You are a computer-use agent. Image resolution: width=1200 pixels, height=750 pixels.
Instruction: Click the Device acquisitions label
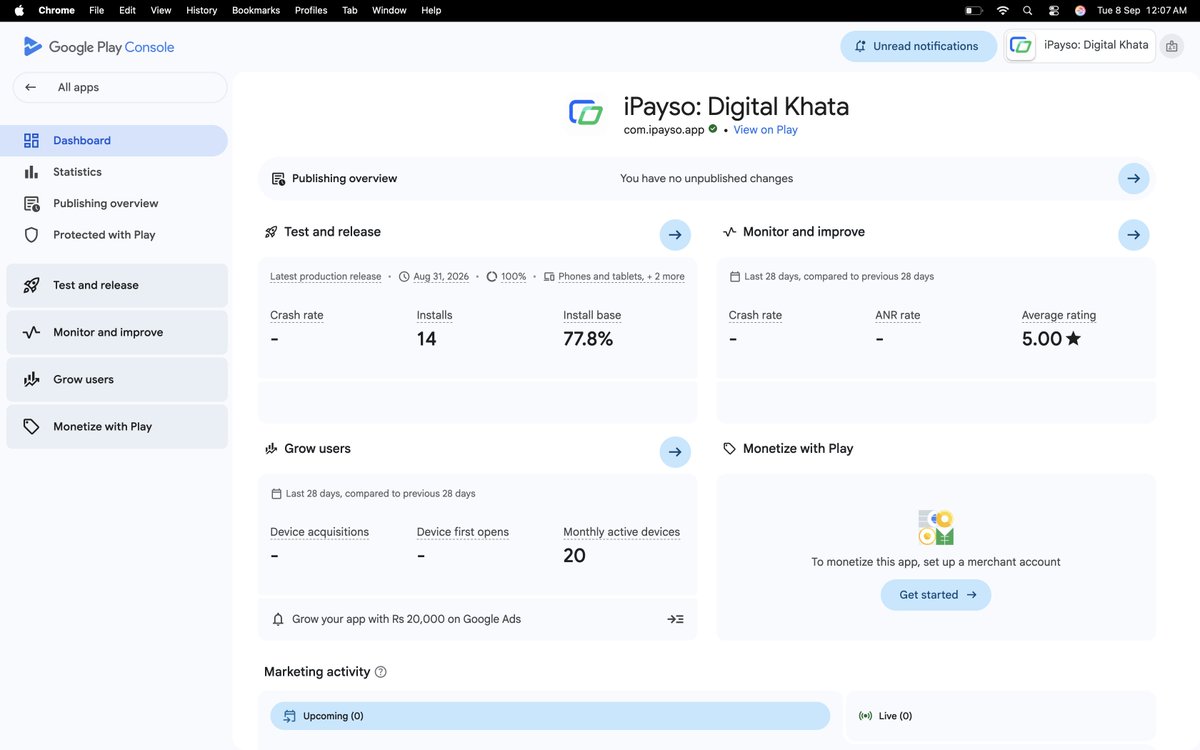(x=319, y=532)
